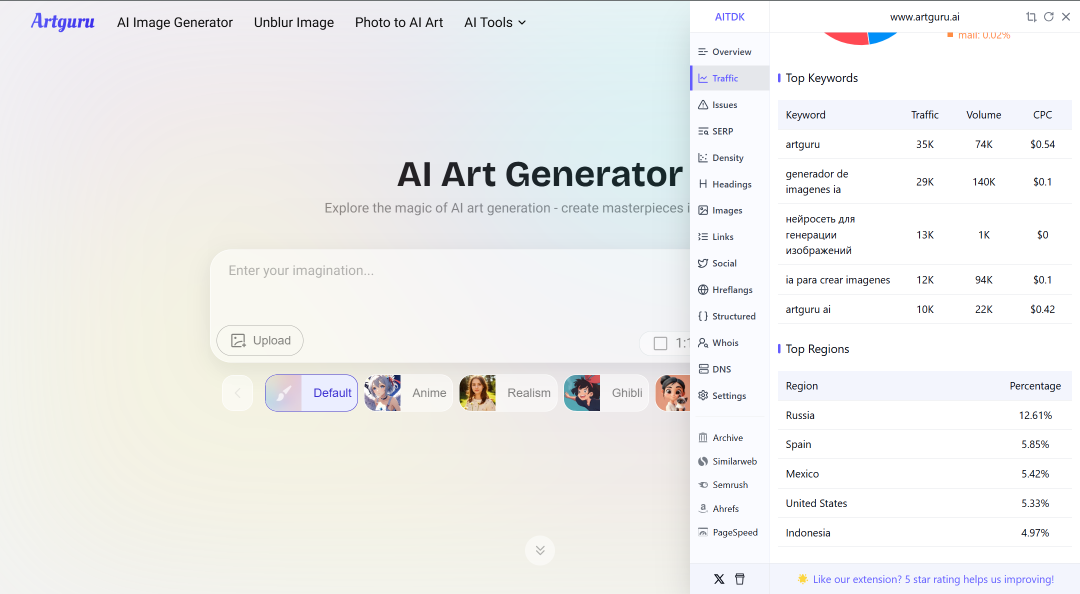This screenshot has height=594, width=1080.
Task: Click the 'artguru ai' keyword
Action: tap(808, 309)
